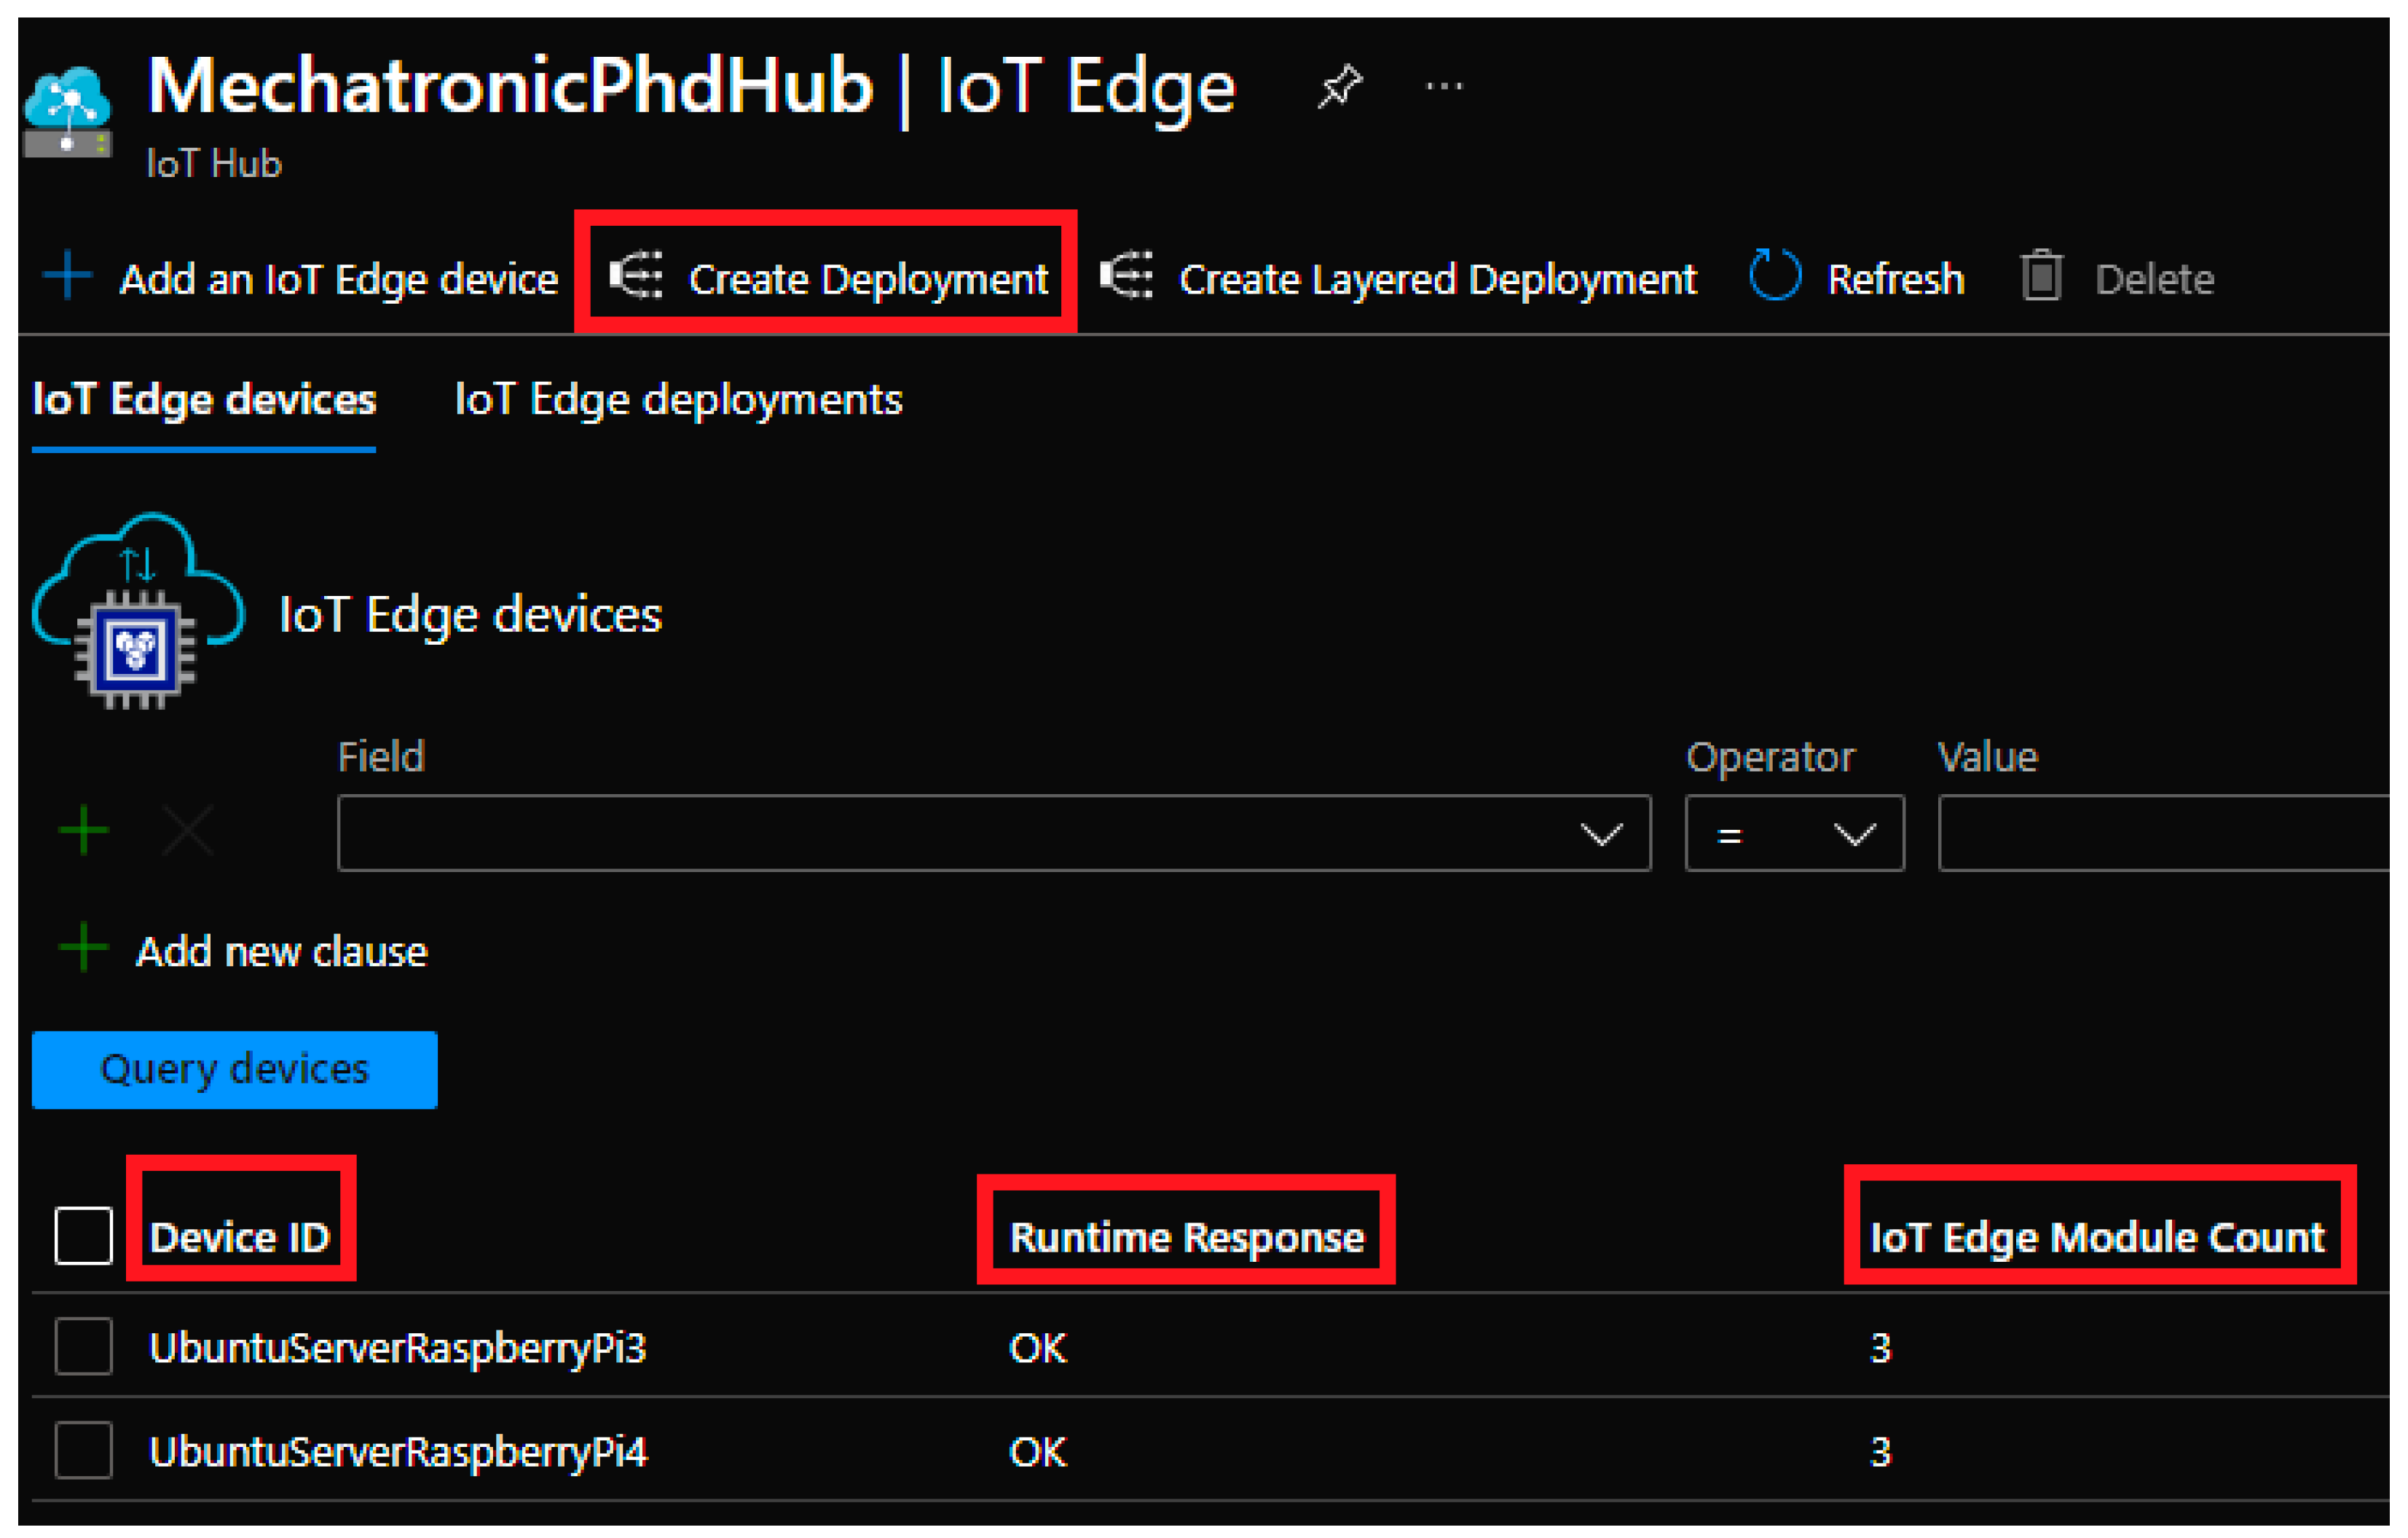Open the Operator dropdown
The image size is (2408, 1538).
pyautogui.click(x=1793, y=833)
